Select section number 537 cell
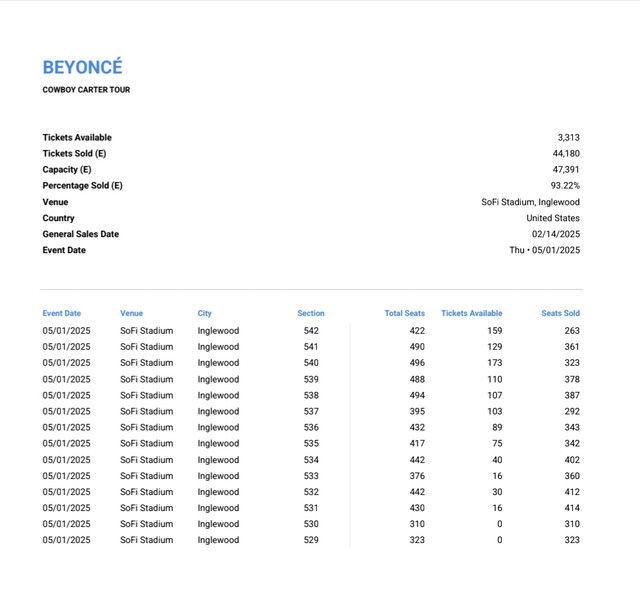 coord(311,411)
